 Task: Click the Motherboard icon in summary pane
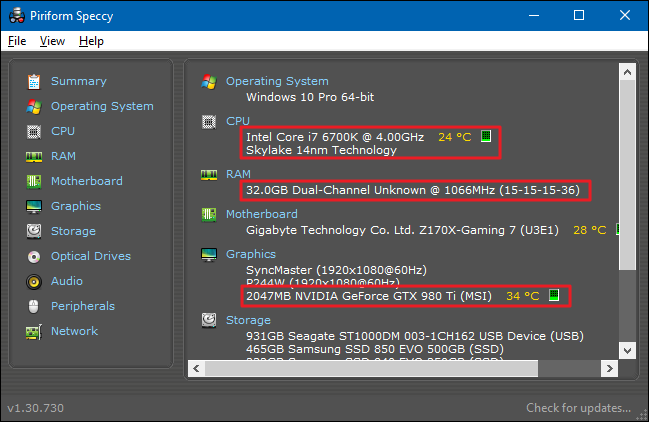(209, 214)
